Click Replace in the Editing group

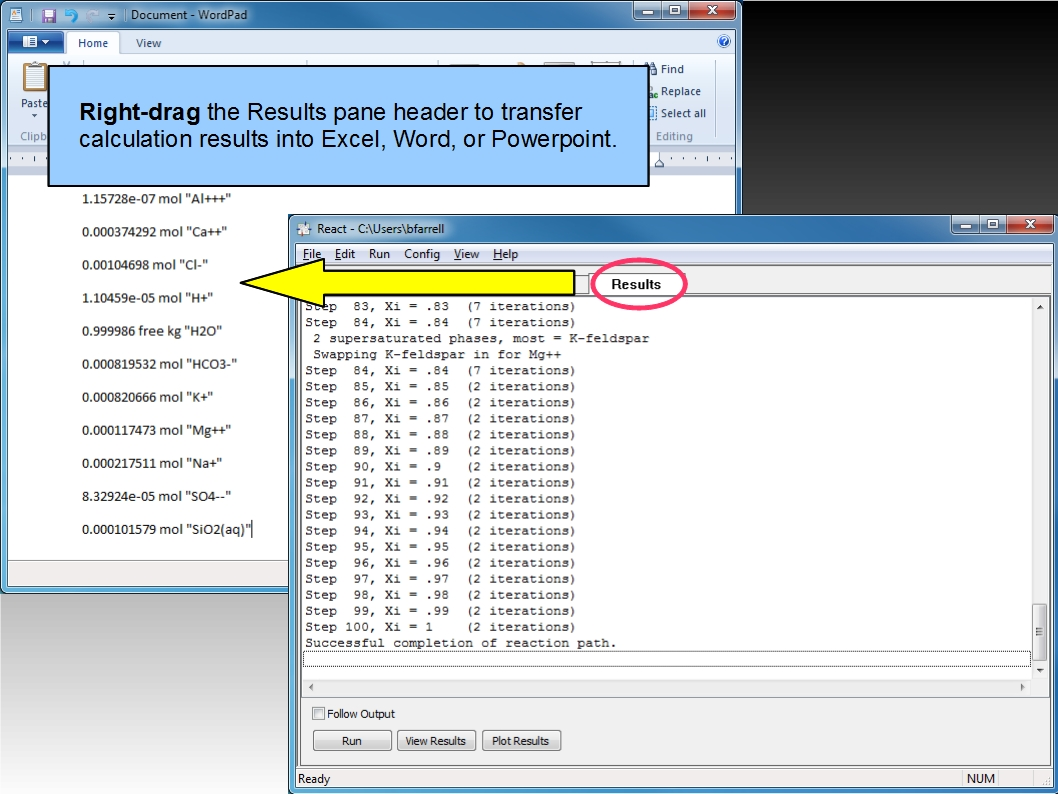coord(675,91)
